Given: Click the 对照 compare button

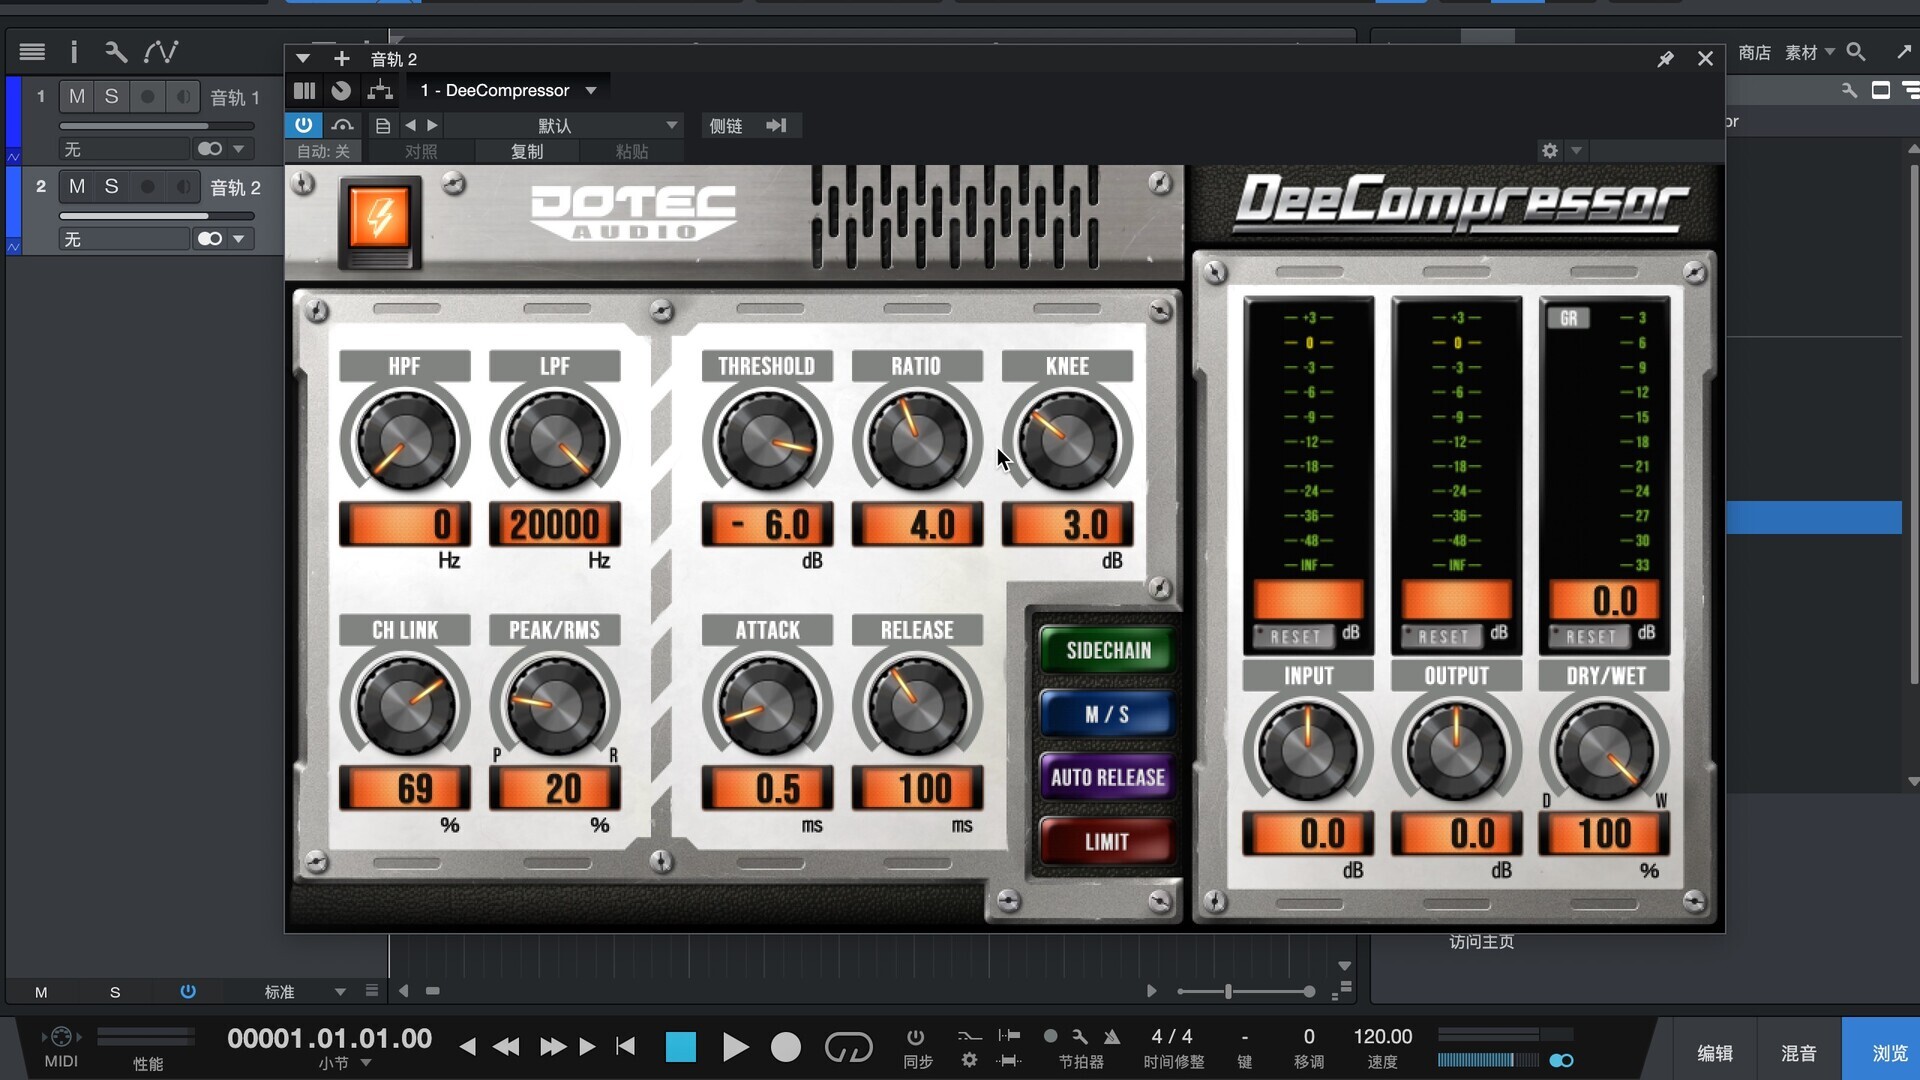Looking at the screenshot, I should tap(421, 152).
